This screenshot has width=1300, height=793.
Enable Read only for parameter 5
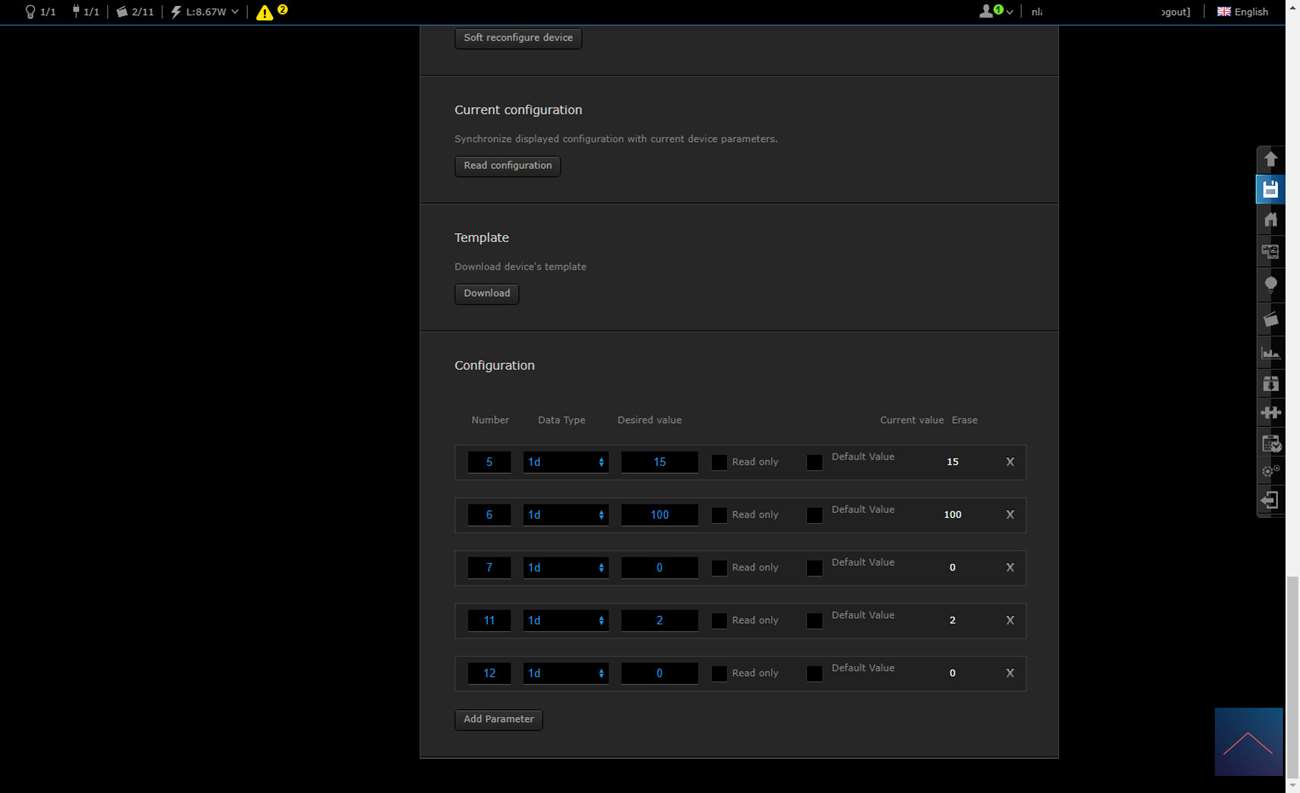[x=719, y=462]
